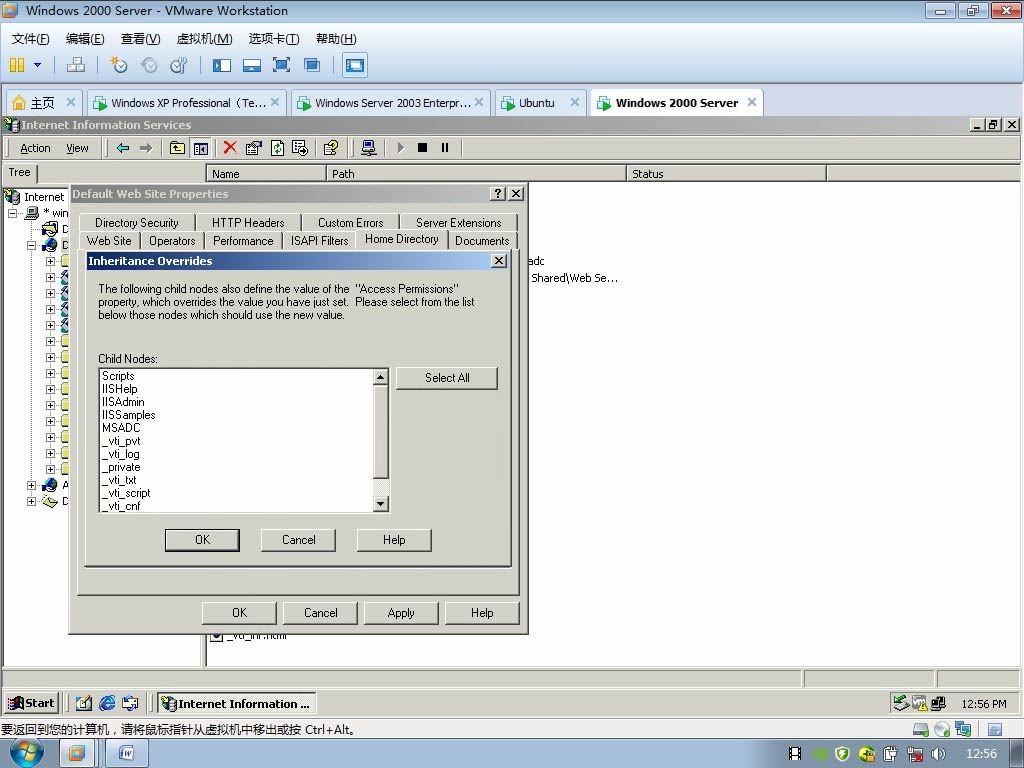
Task: Click Child Nodes scrollbar down arrow
Action: pos(381,504)
